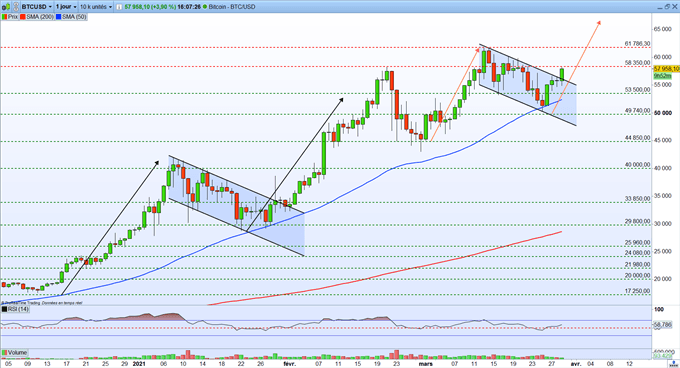Select the 53 500,00 support level label
The image size is (680, 368).
pyautogui.click(x=638, y=90)
